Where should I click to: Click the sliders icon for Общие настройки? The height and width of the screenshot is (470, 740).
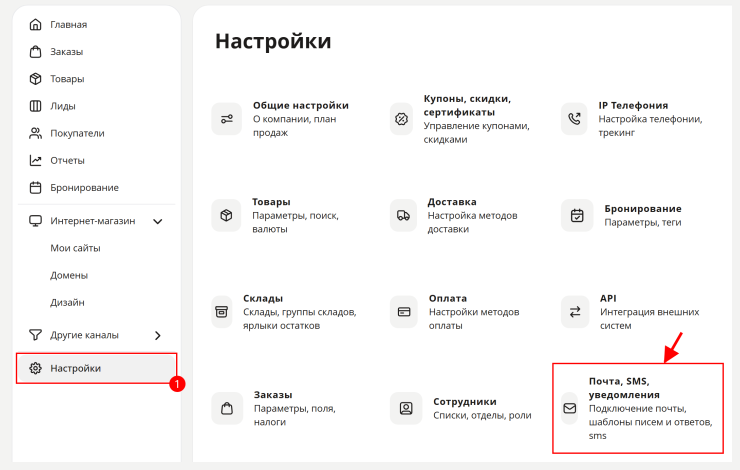point(227,119)
